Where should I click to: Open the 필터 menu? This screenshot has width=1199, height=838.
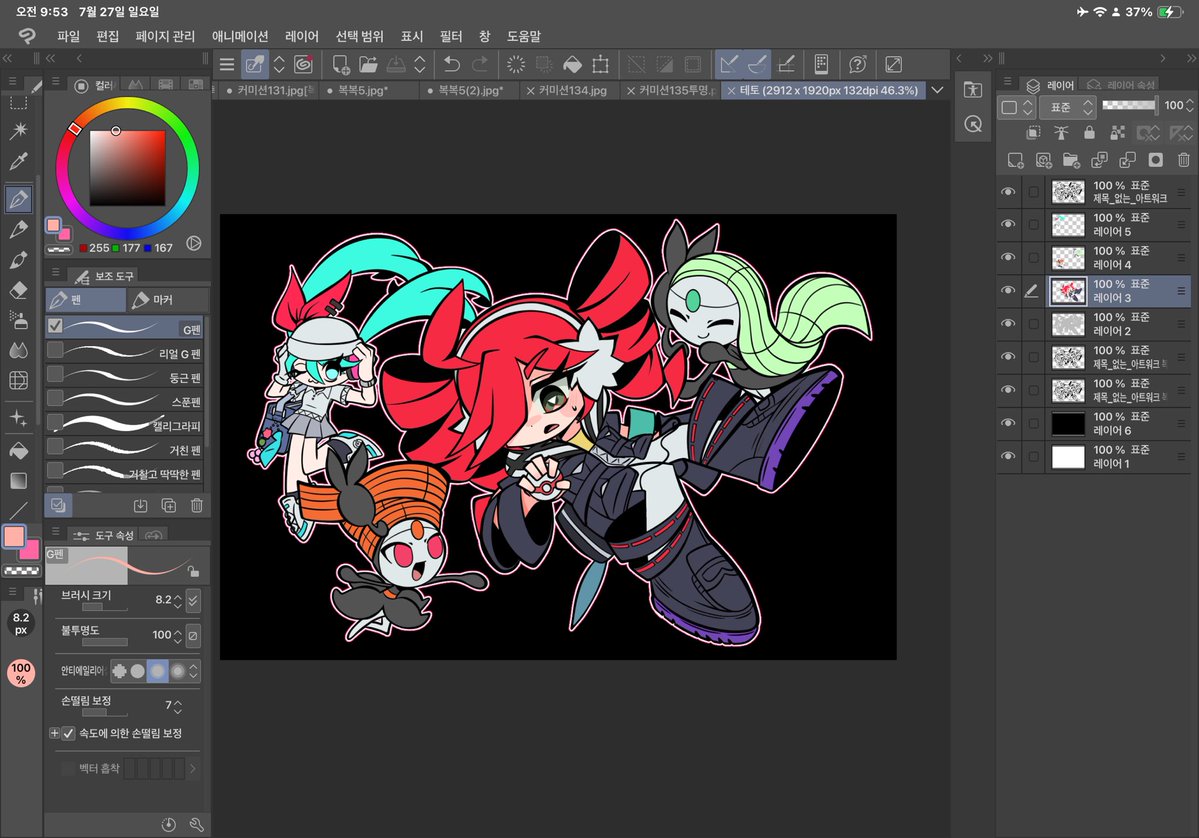(x=450, y=36)
